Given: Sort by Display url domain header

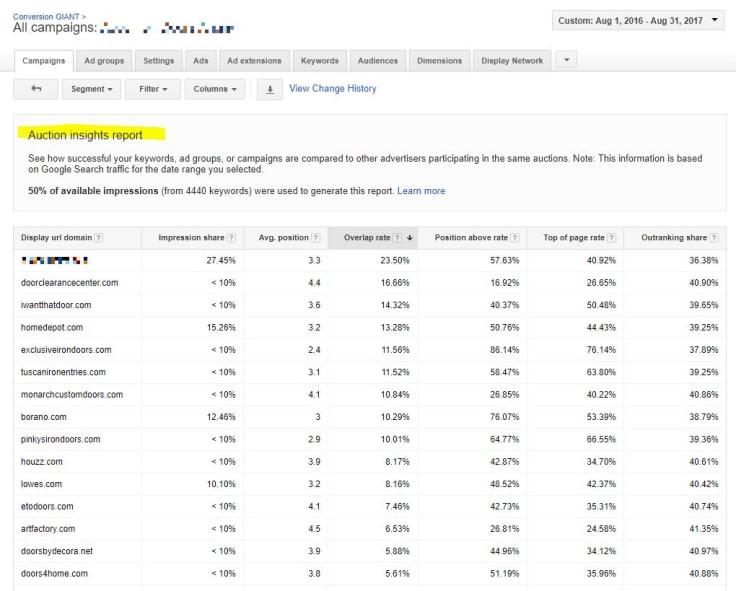Looking at the screenshot, I should [x=56, y=238].
